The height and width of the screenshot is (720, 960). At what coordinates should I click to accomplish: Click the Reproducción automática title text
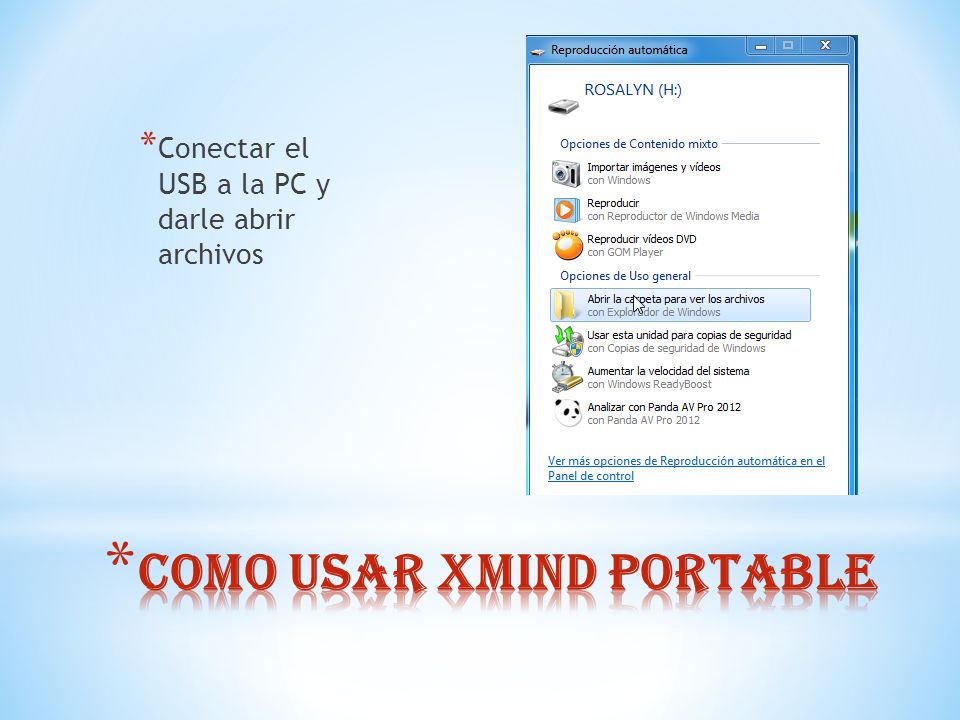(x=619, y=50)
